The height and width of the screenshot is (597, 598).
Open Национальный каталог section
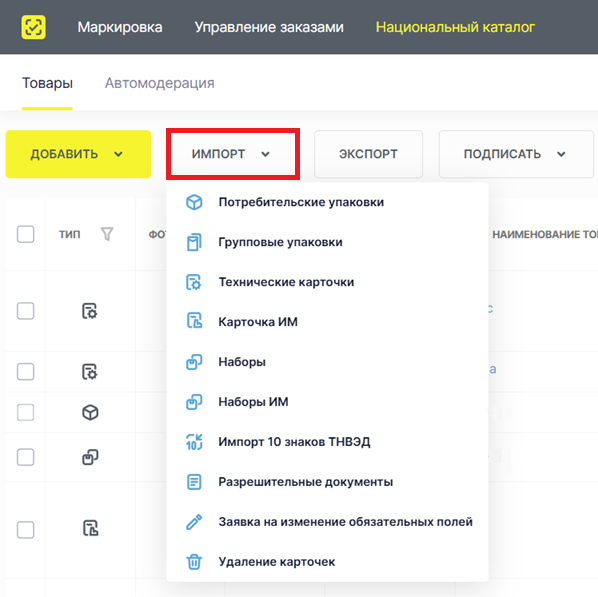(455, 27)
